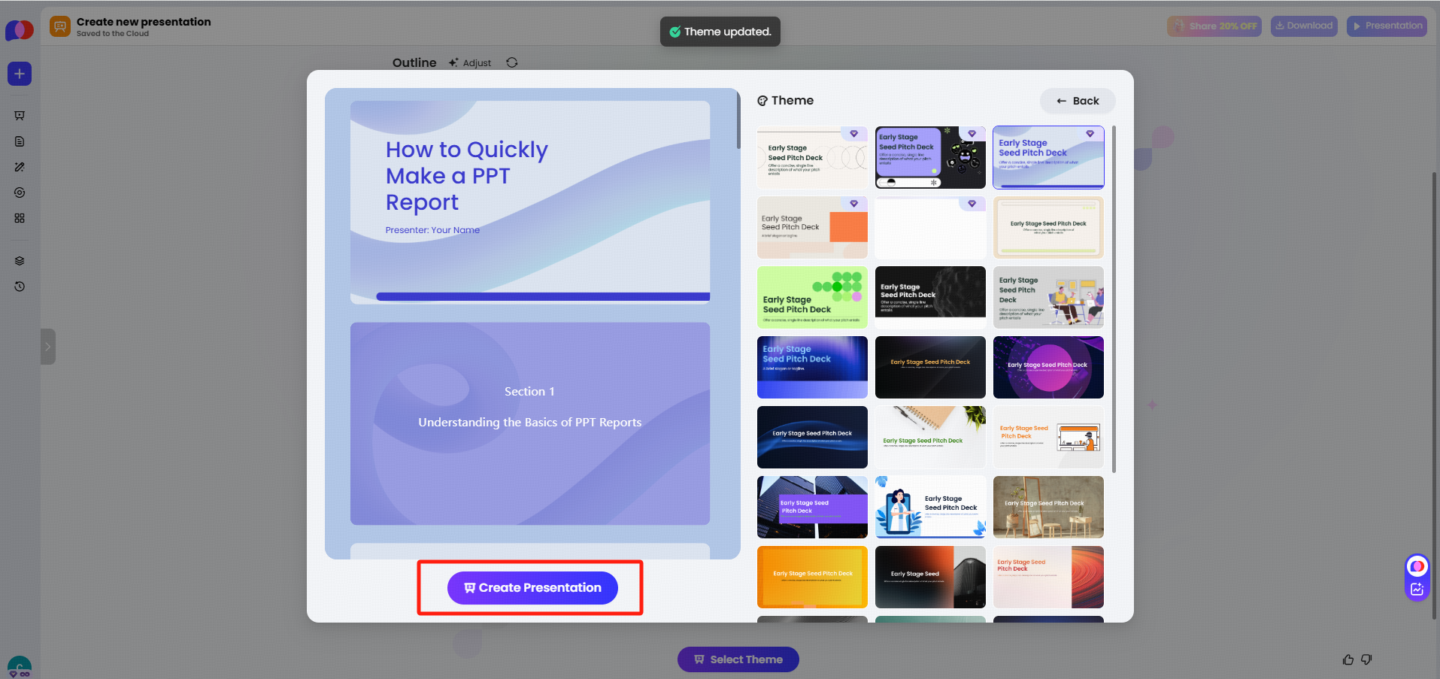Select the skyscraper theme with purple banner

tap(812, 507)
